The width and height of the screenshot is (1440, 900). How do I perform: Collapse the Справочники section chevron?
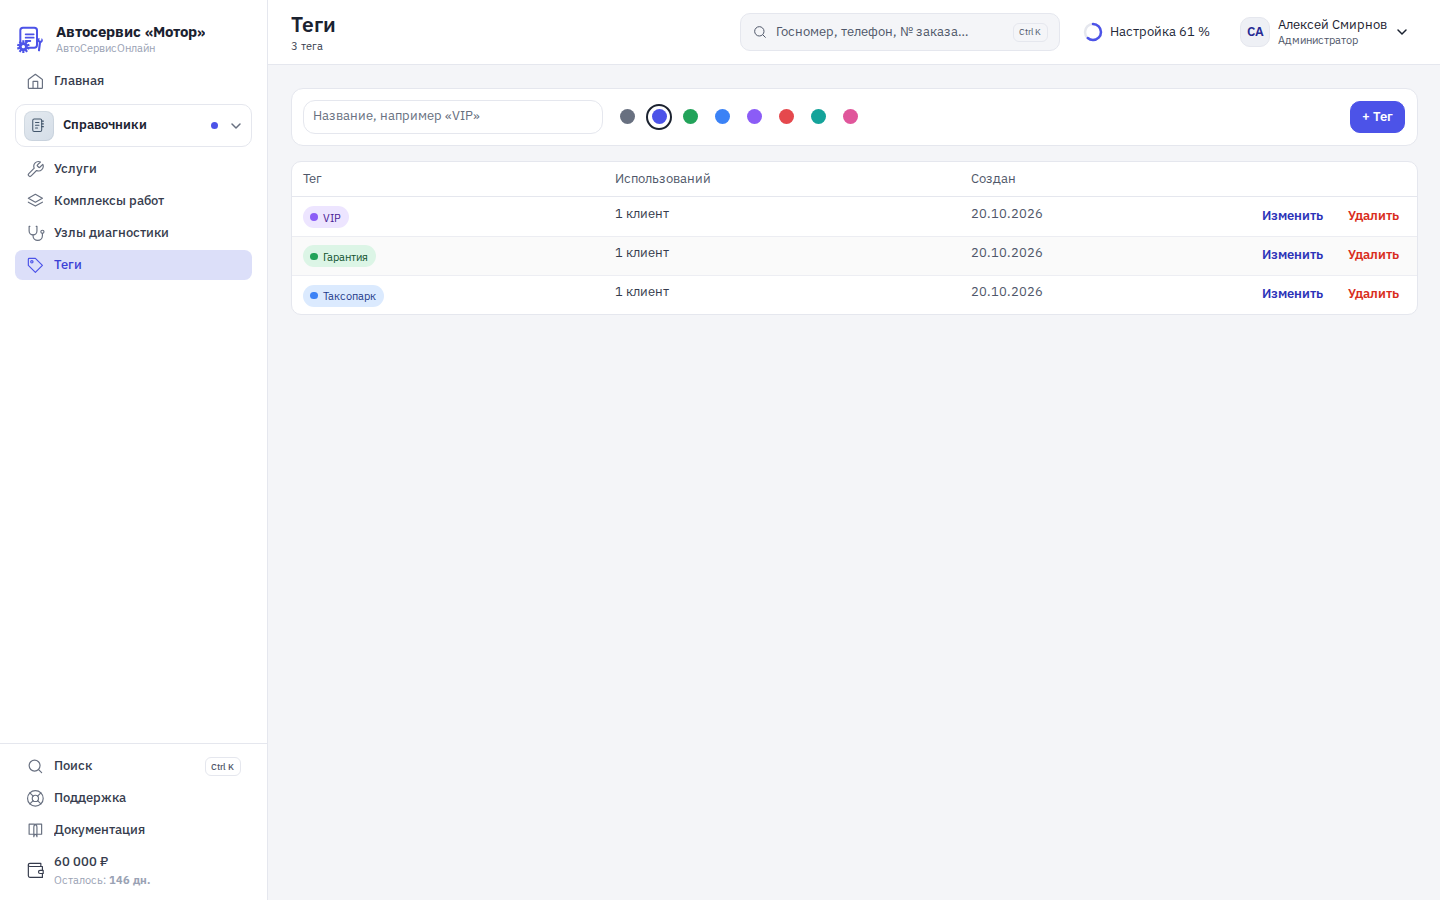pos(236,126)
